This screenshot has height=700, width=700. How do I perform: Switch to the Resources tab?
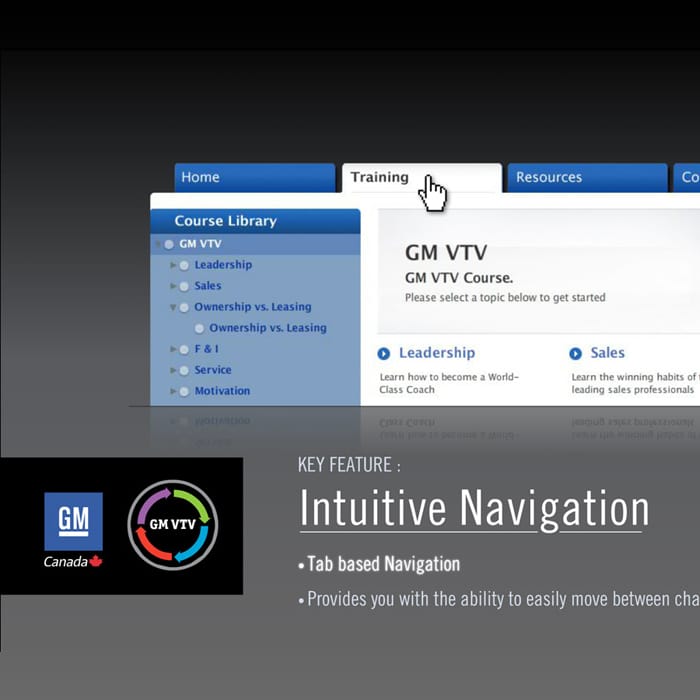(588, 178)
